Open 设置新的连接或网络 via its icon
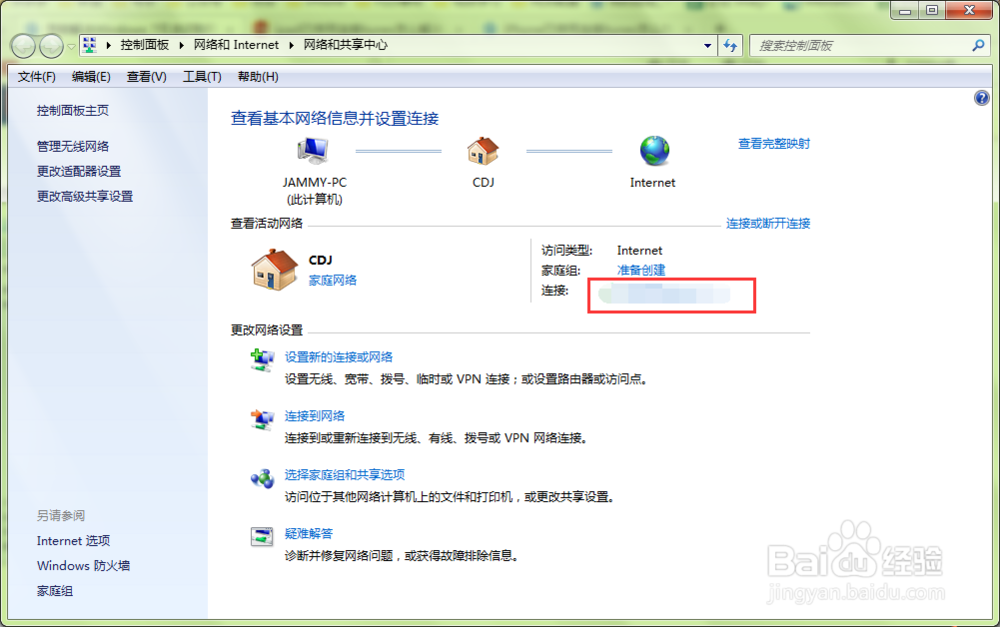 click(x=262, y=361)
